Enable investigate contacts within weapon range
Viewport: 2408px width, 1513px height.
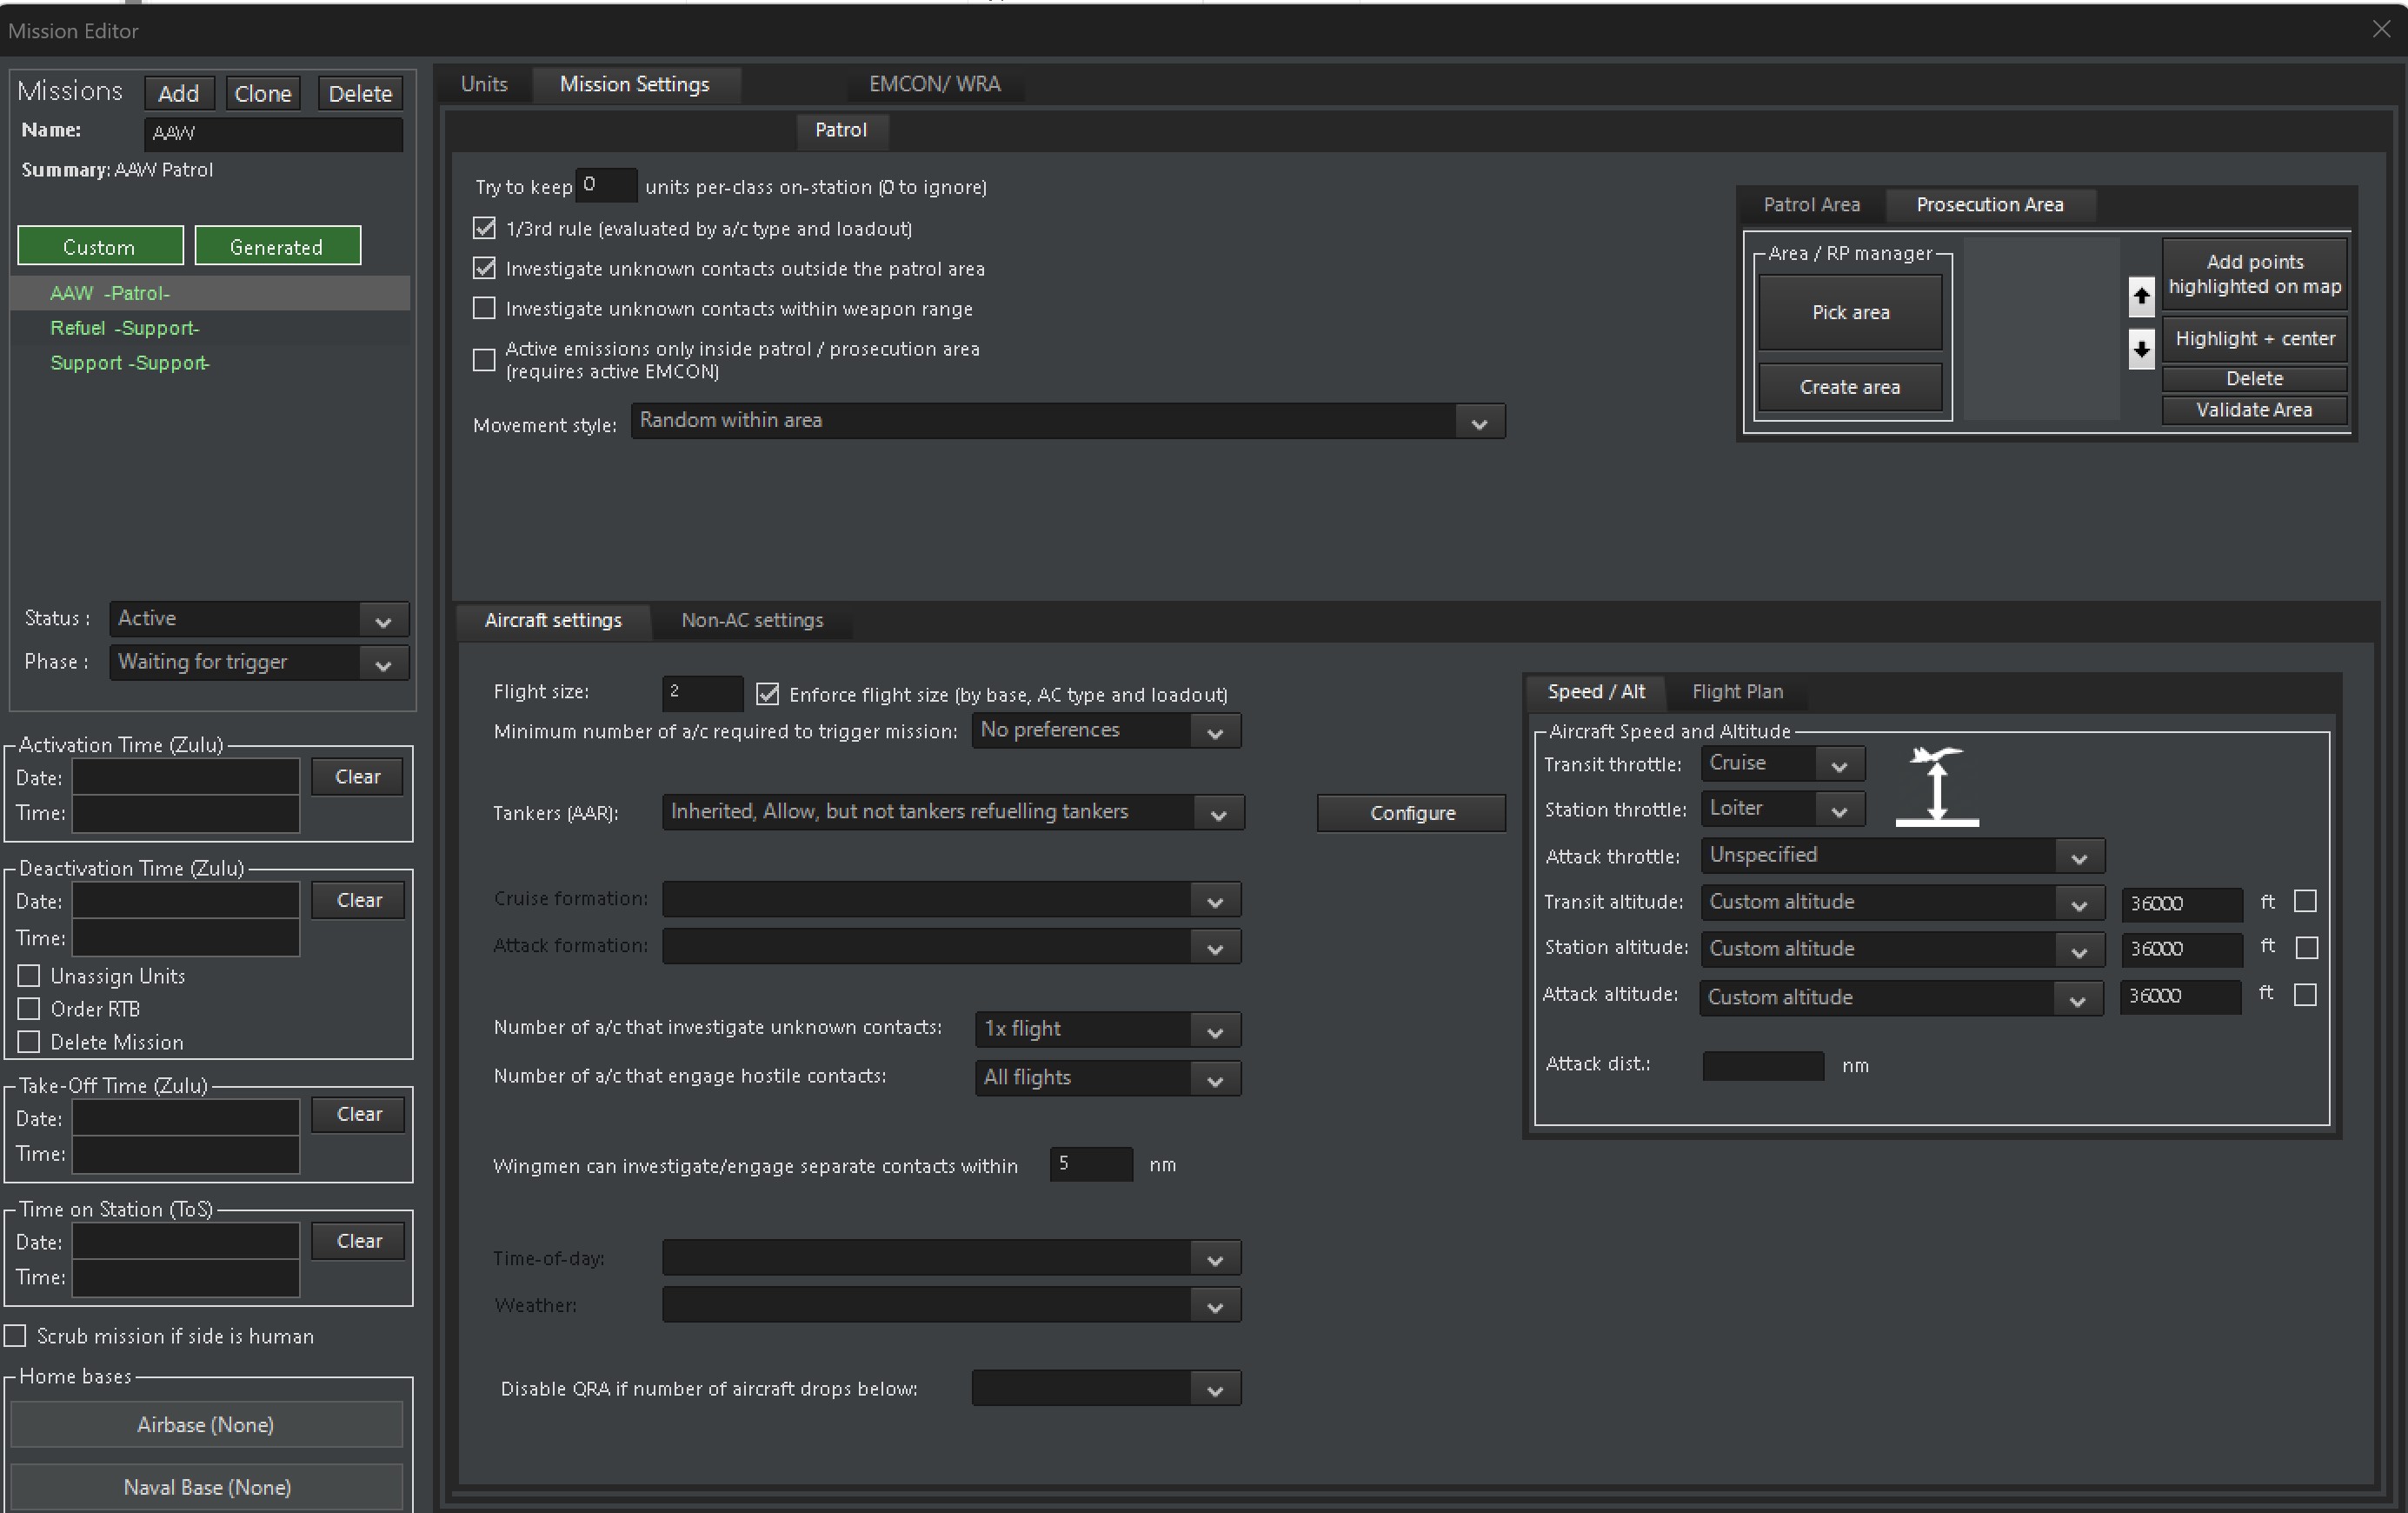click(x=484, y=308)
